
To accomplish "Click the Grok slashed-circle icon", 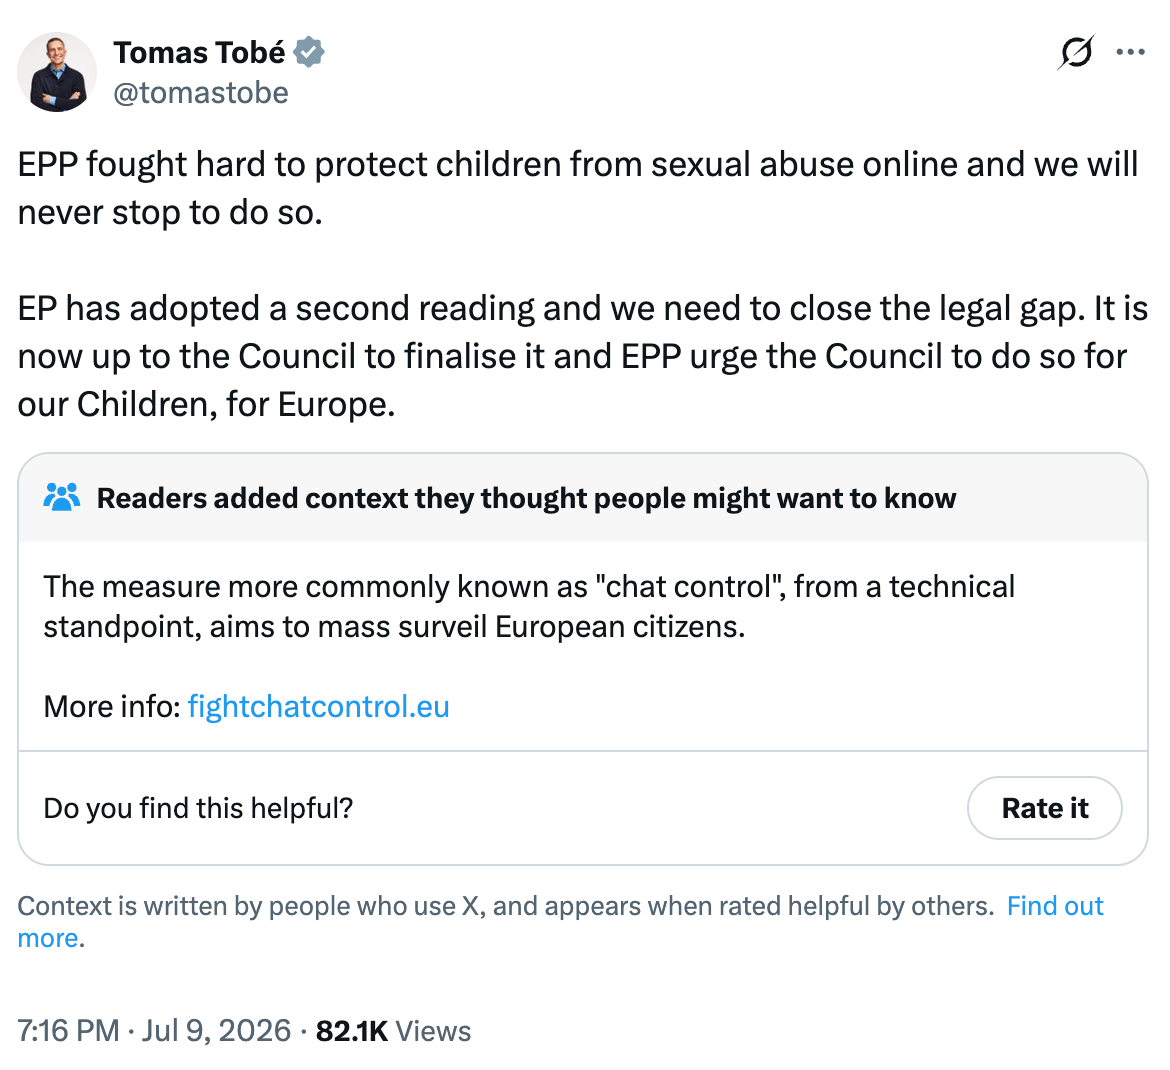I will coord(1076,52).
